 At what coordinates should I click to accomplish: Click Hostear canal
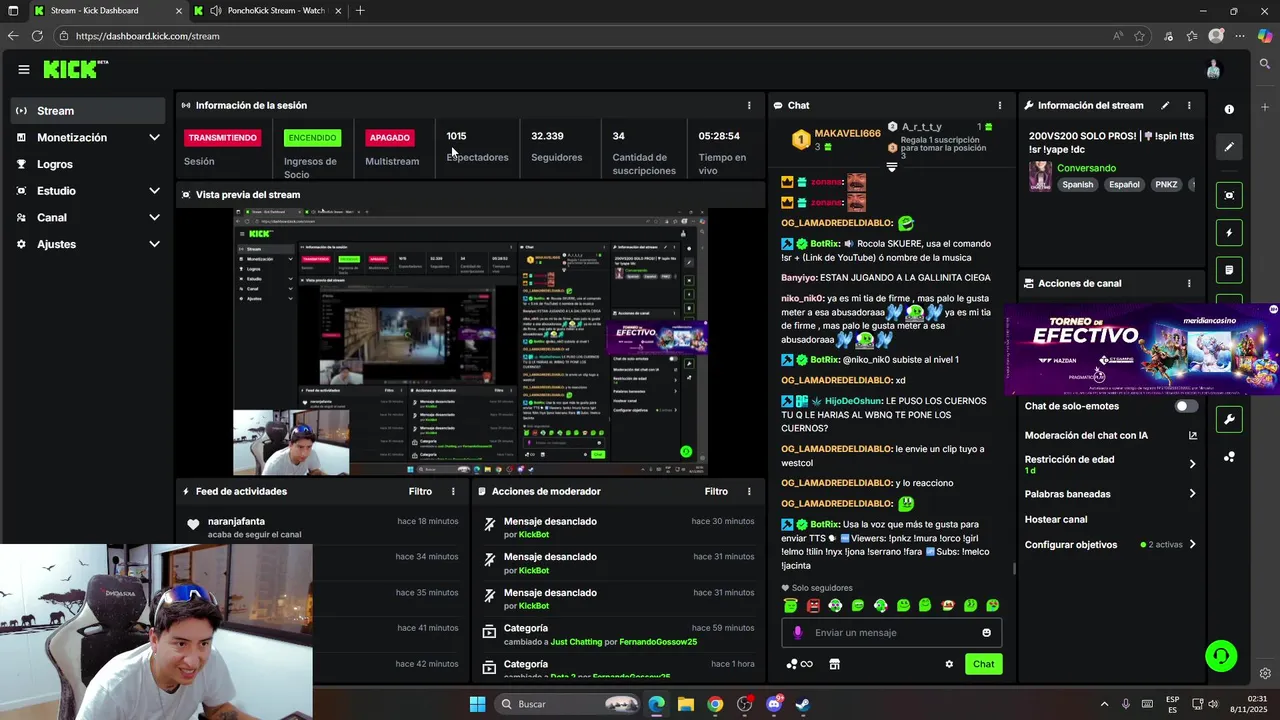point(1056,519)
